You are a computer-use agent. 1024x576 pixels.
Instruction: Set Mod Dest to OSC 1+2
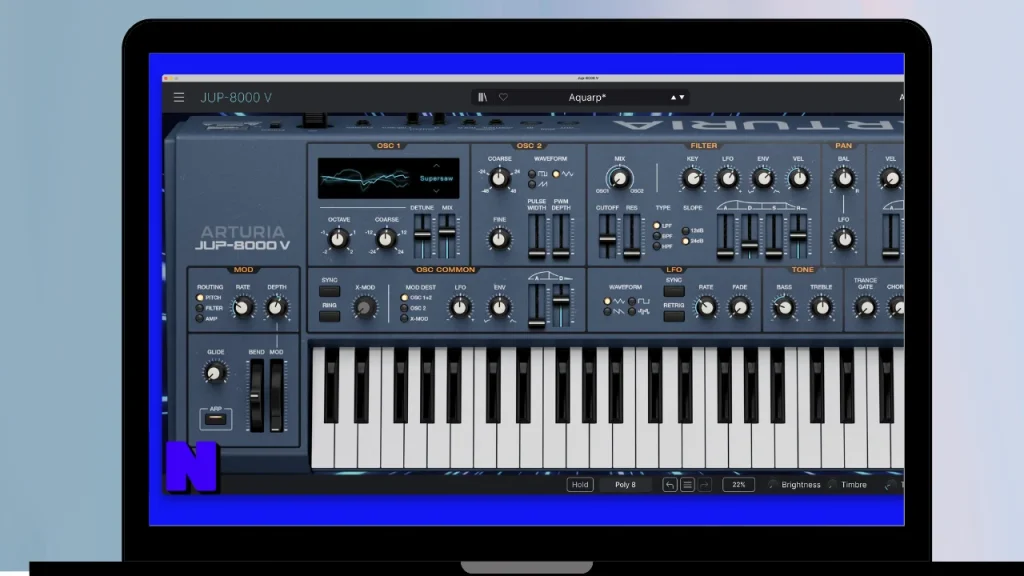tap(404, 298)
